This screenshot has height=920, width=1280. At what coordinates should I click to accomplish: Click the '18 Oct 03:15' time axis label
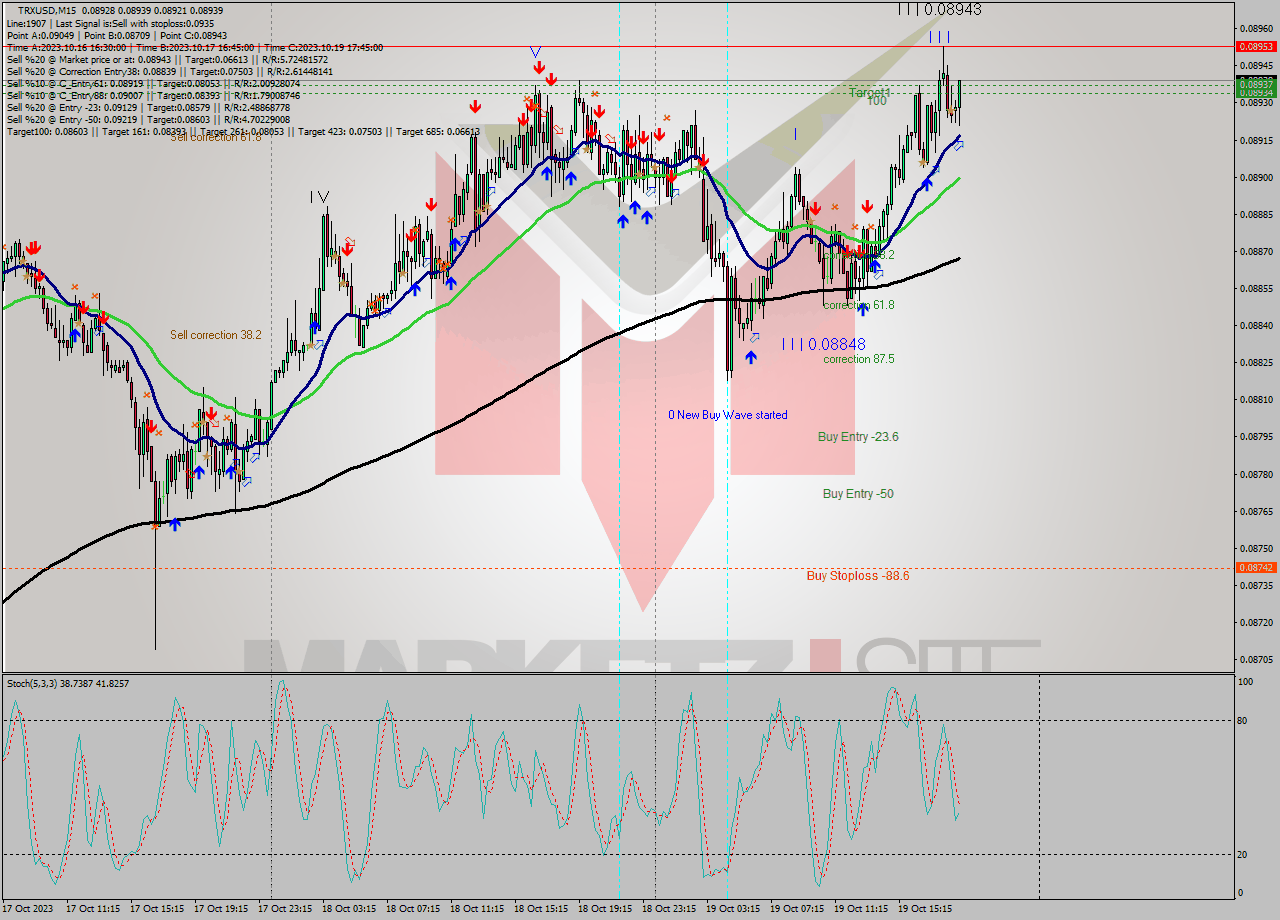click(x=349, y=909)
